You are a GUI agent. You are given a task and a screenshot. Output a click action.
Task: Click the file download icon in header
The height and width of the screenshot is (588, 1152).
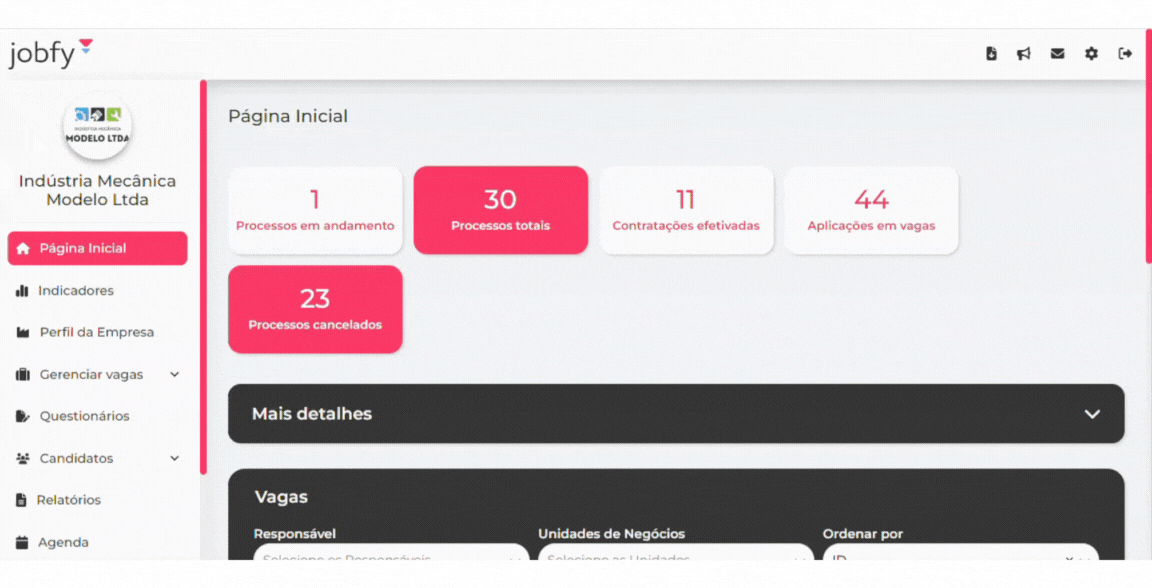coord(991,54)
